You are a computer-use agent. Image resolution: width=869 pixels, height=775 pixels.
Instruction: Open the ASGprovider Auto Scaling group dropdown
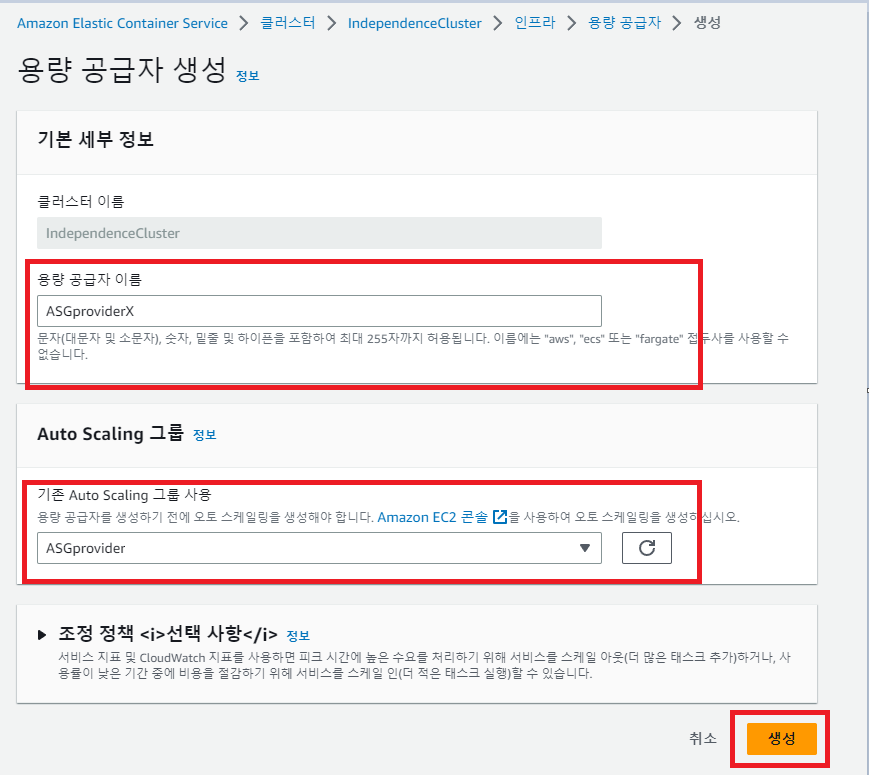point(319,548)
